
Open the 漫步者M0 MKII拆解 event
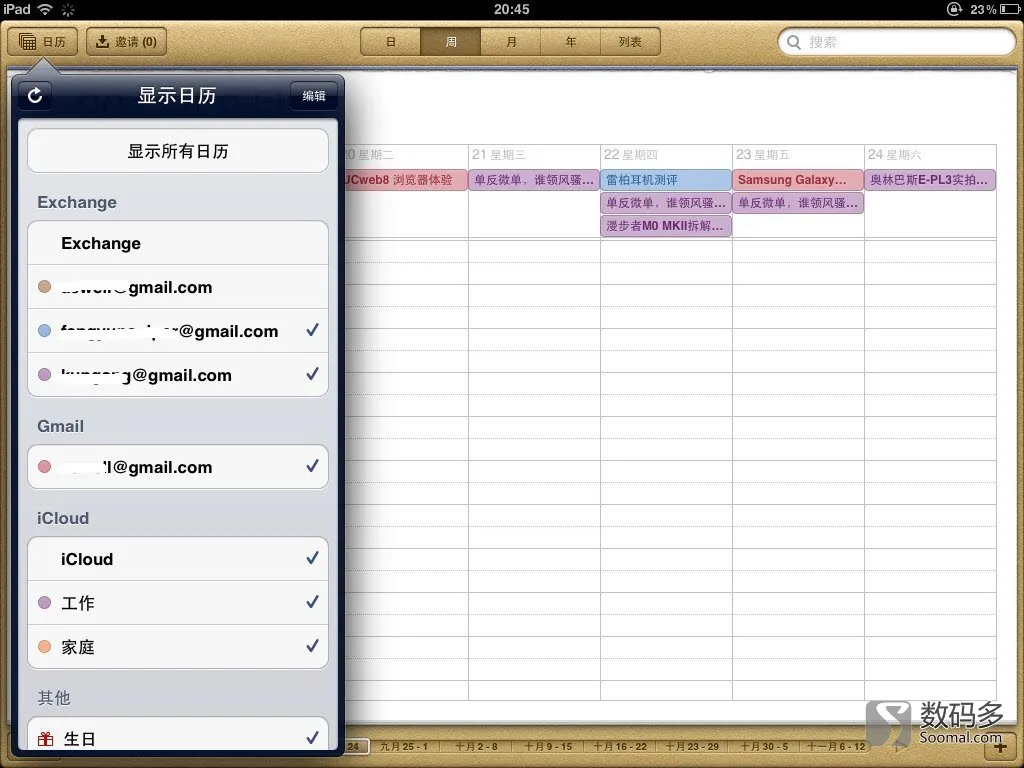665,226
